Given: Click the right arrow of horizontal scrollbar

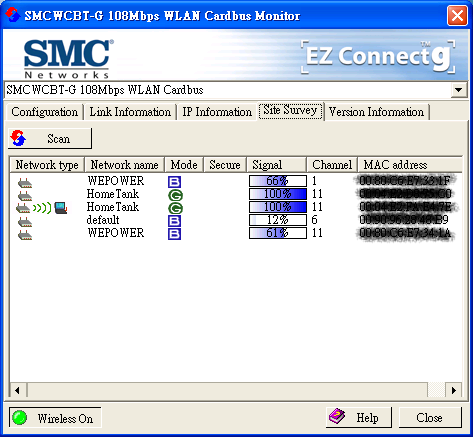Looking at the screenshot, I should [453, 390].
